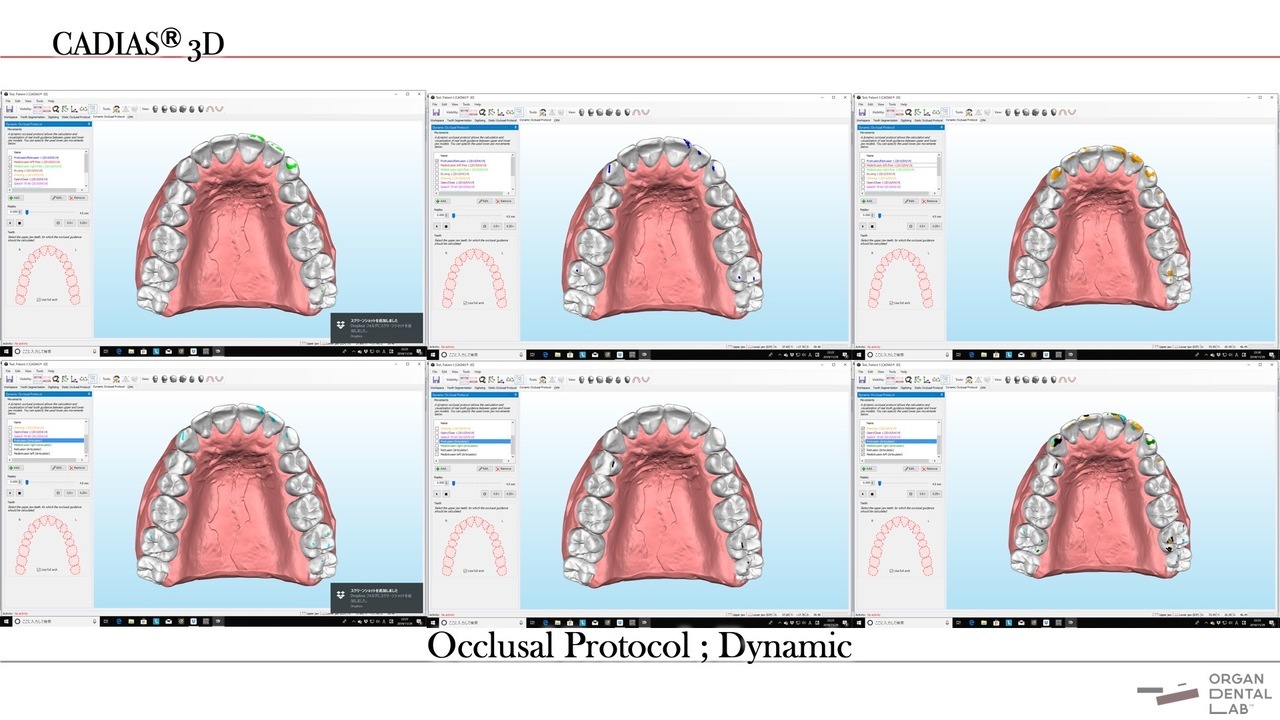Screen dimensions: 1280x720
Task: Play replay in top-left window
Action: coord(10,223)
